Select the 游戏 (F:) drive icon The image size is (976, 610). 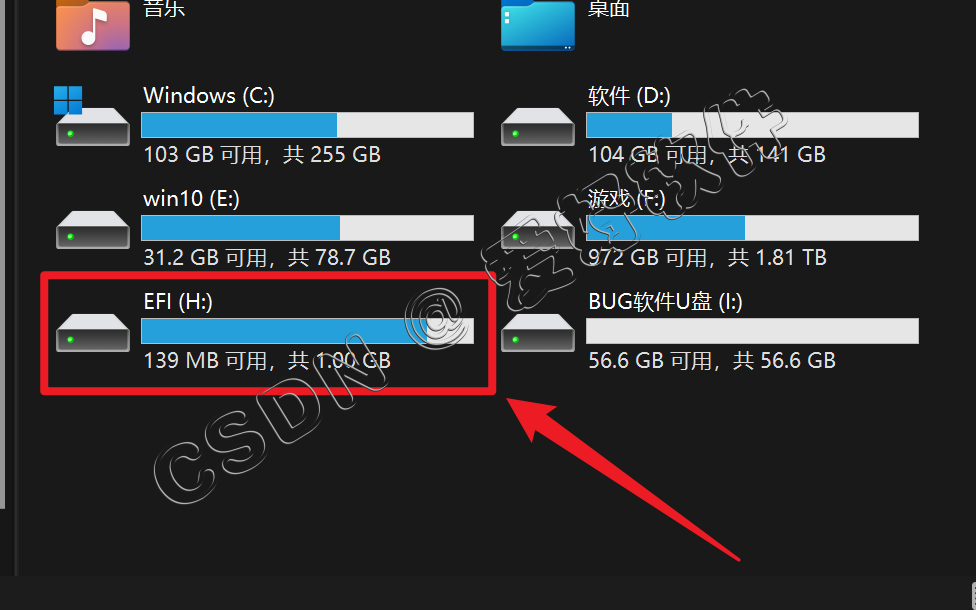[538, 230]
